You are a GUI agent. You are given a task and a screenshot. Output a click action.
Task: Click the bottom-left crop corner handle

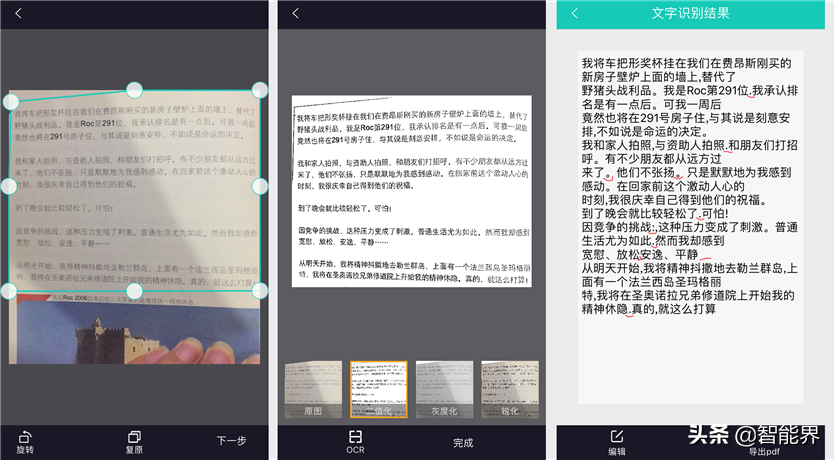(9, 291)
